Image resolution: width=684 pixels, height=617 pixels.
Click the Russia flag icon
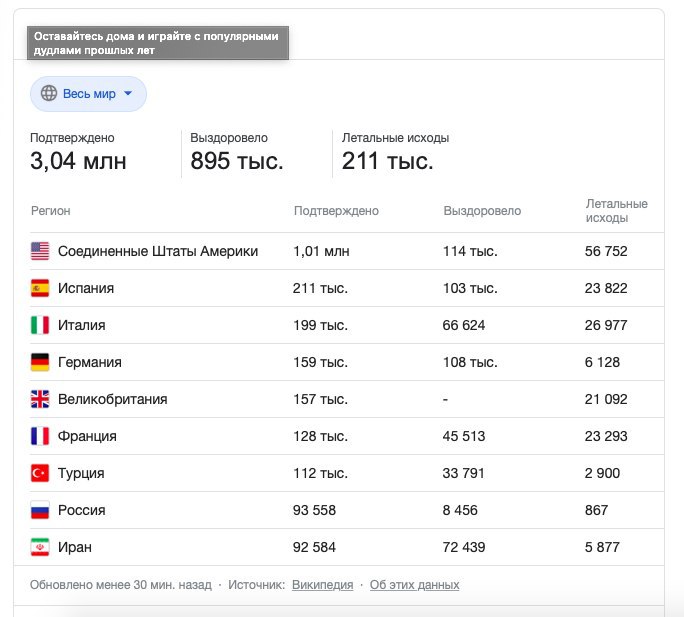40,510
